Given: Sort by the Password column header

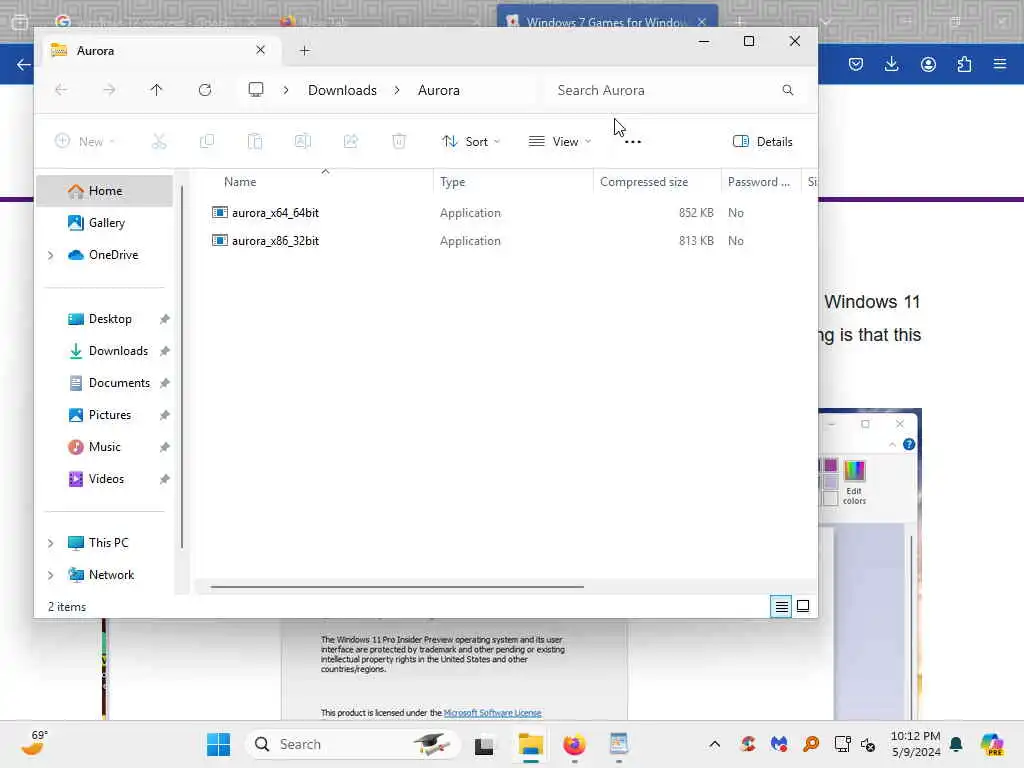Looking at the screenshot, I should click(759, 182).
